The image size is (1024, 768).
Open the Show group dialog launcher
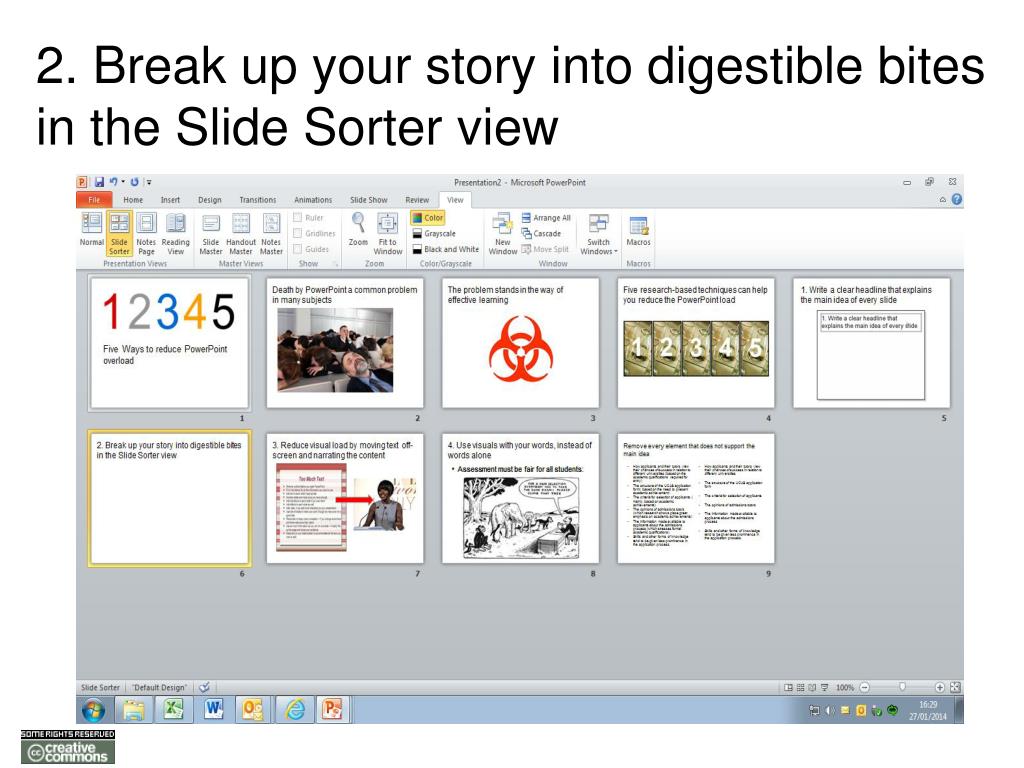(x=336, y=264)
